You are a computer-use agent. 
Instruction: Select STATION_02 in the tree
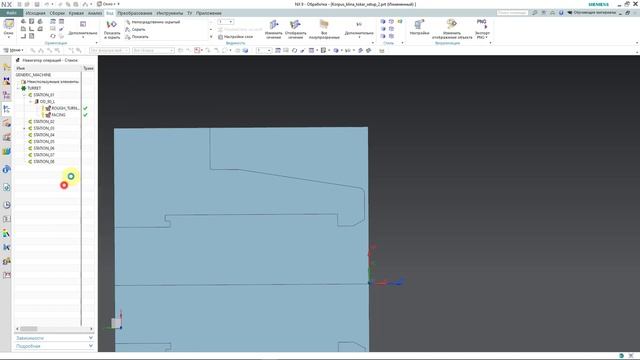(41, 122)
